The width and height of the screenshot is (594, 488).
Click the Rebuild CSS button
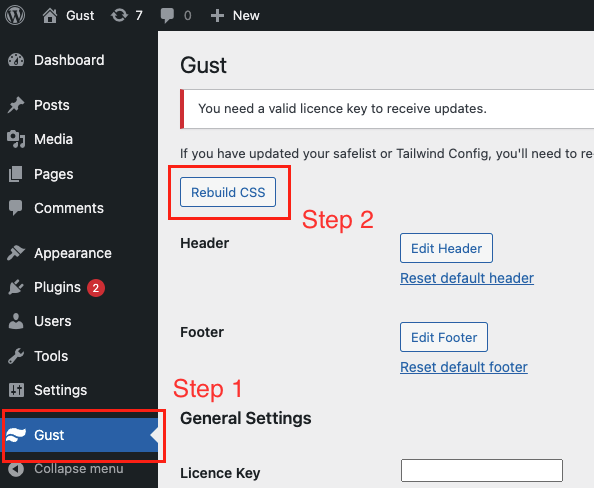tap(228, 192)
